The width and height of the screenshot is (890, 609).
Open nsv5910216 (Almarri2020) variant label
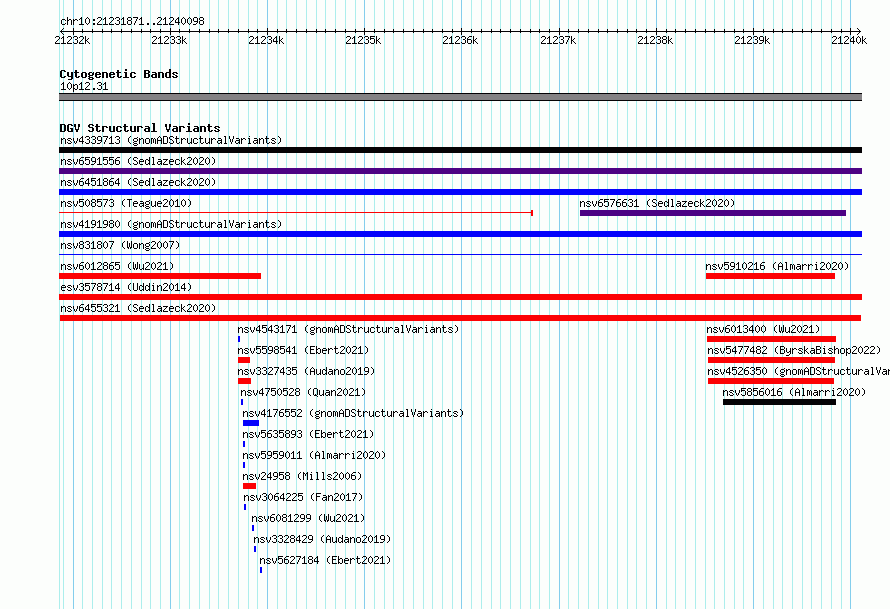[x=777, y=266]
